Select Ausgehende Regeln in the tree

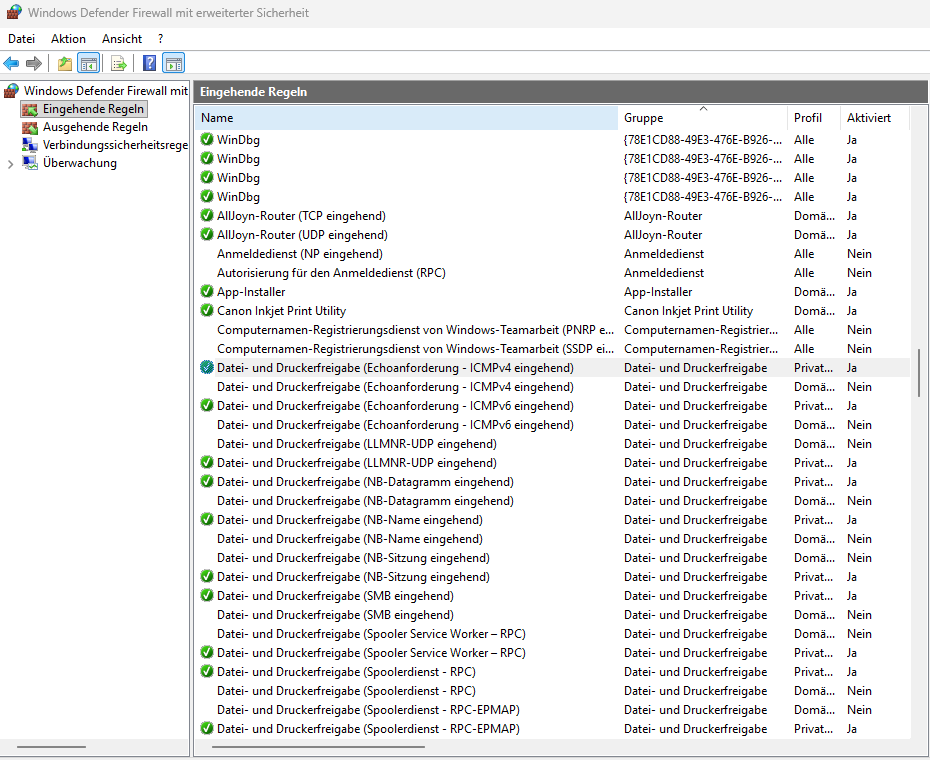click(95, 127)
